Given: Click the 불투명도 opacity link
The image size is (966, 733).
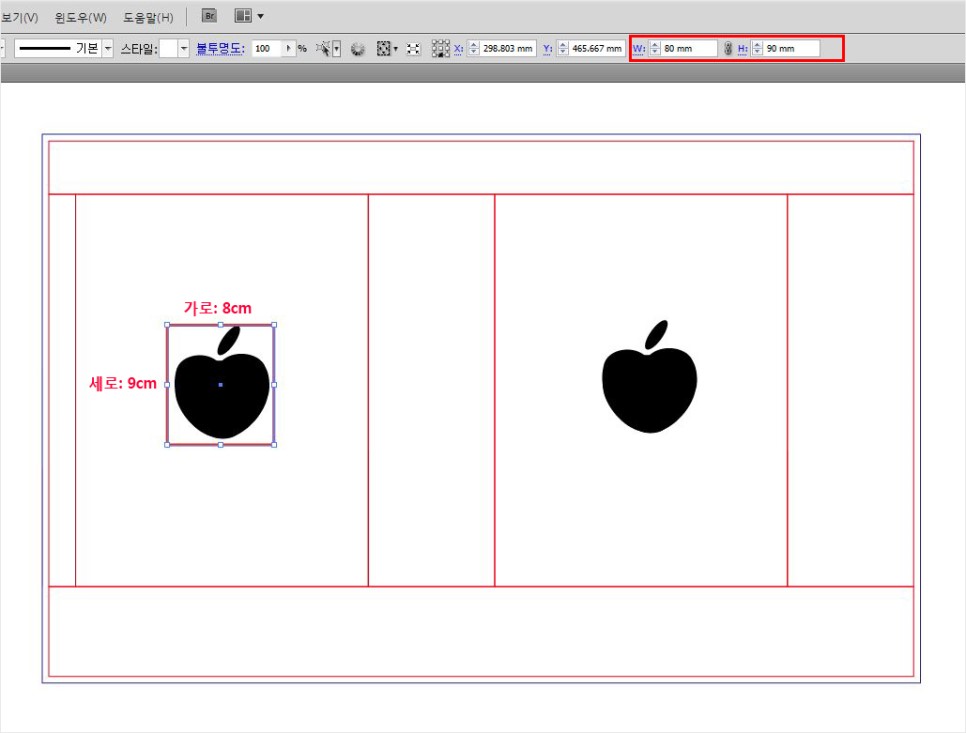Looking at the screenshot, I should pyautogui.click(x=220, y=48).
